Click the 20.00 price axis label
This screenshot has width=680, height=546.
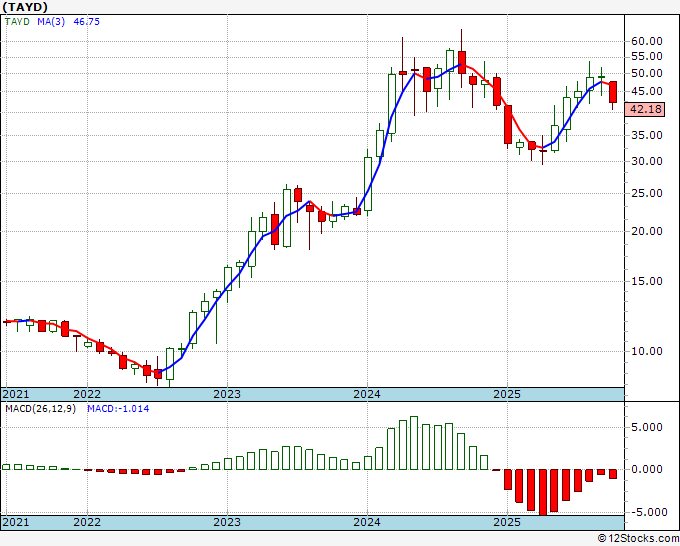647,231
